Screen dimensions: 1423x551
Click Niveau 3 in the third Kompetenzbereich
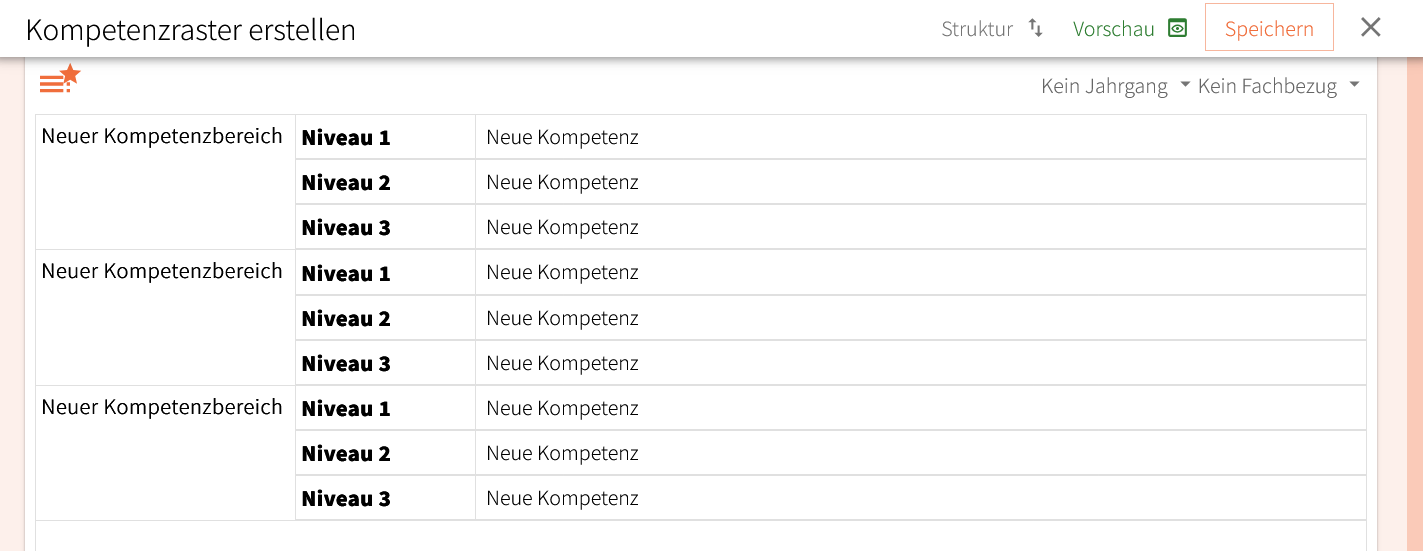346,499
